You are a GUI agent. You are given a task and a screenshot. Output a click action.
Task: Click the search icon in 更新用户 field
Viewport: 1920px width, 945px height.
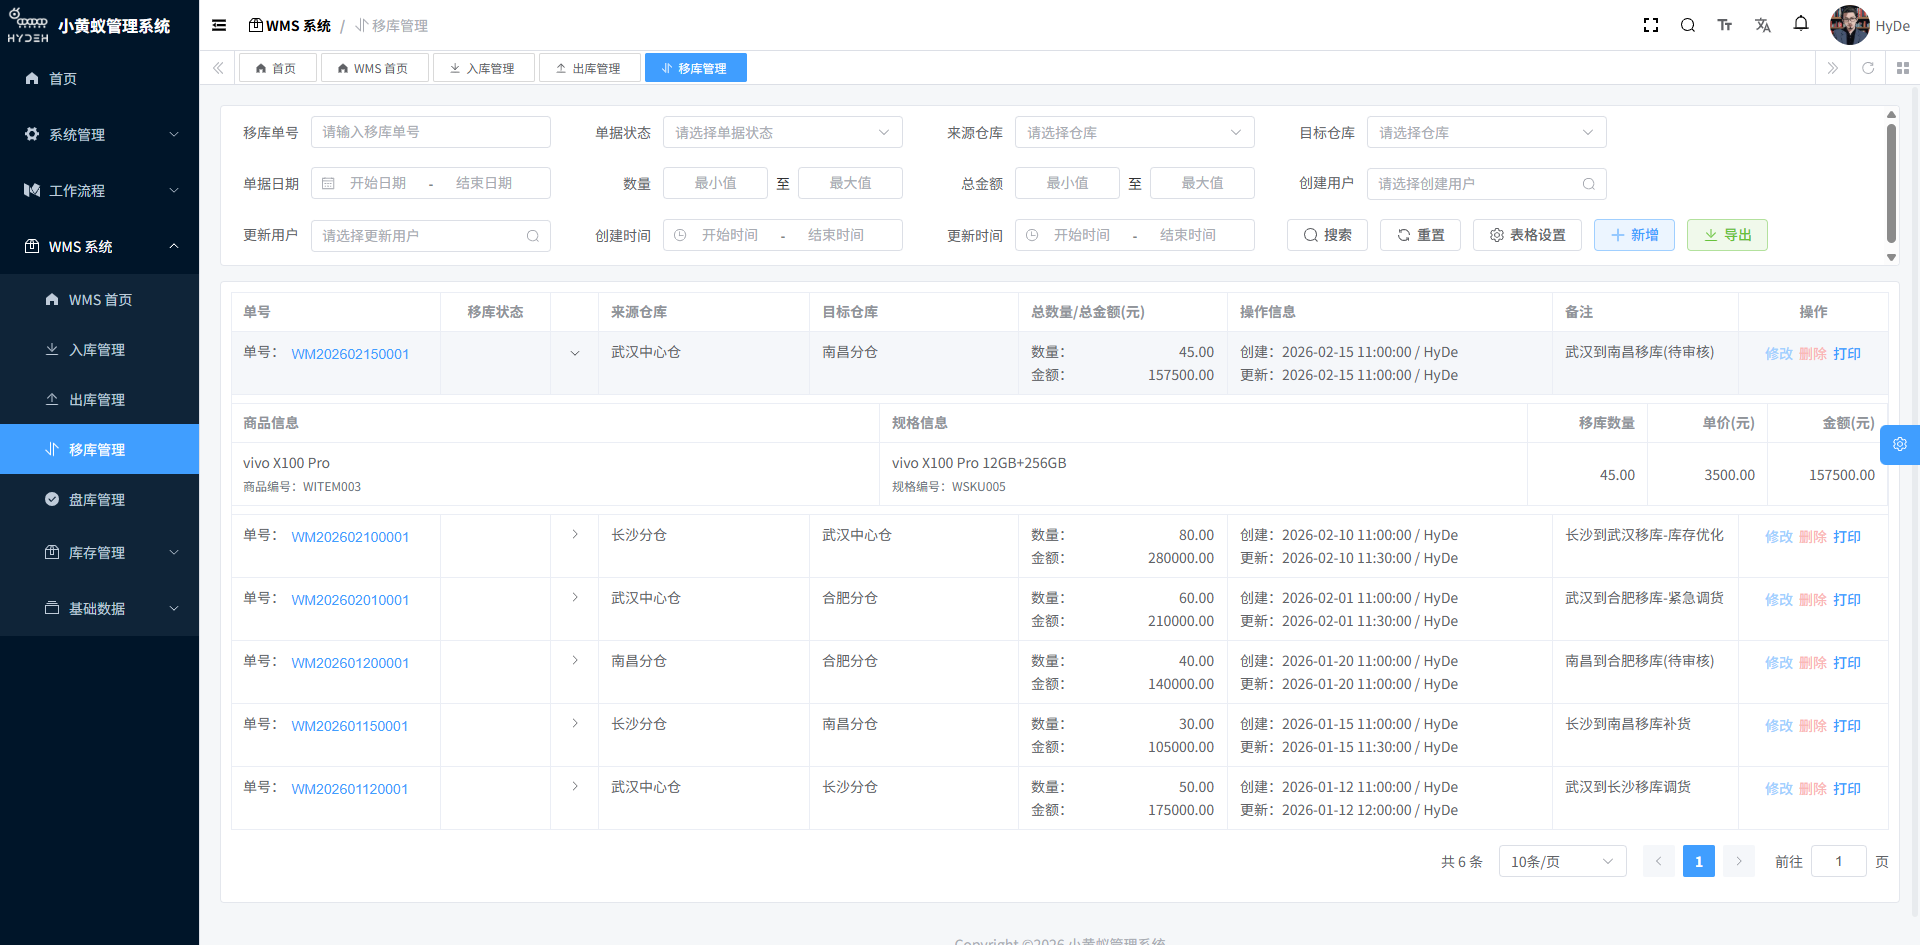click(x=533, y=236)
